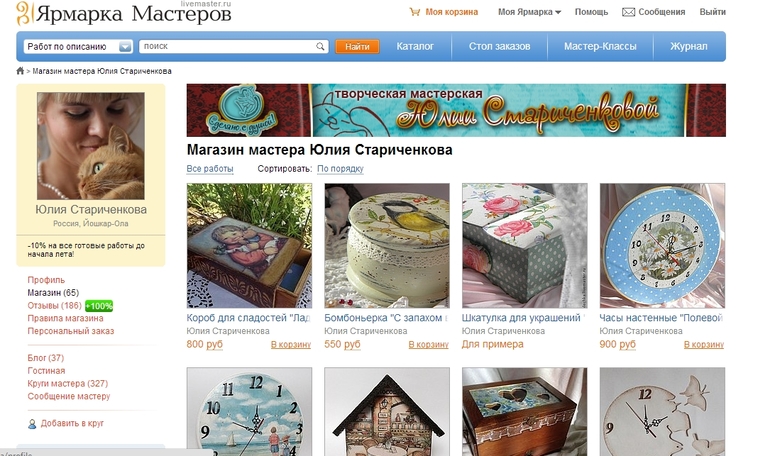Open the Каталог tab in the navigation bar

[415, 47]
